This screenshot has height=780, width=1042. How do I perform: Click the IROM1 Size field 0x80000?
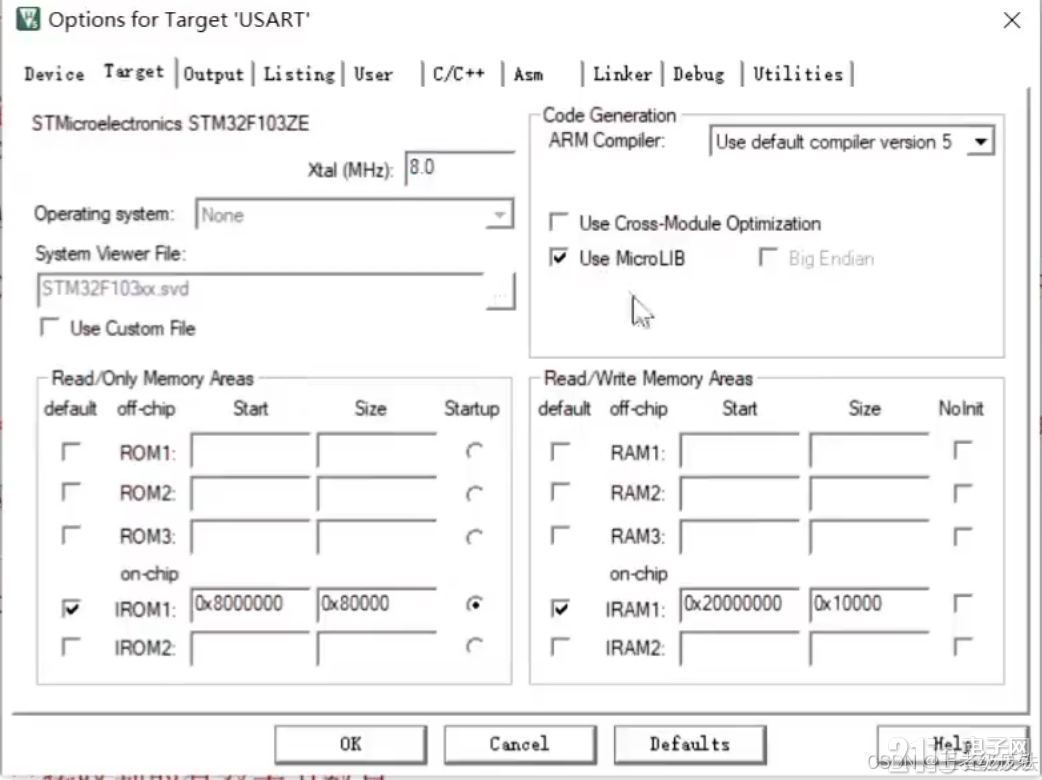click(377, 605)
